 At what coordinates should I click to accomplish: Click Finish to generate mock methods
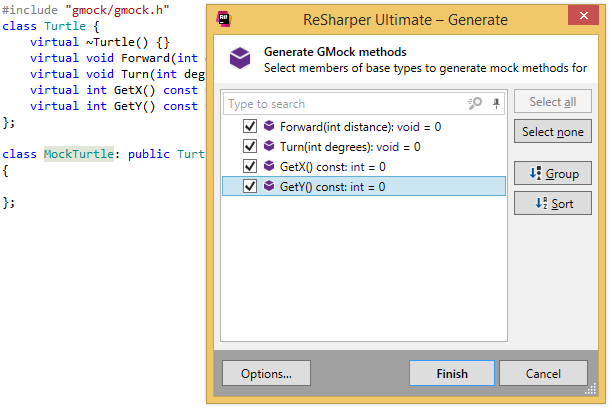452,373
